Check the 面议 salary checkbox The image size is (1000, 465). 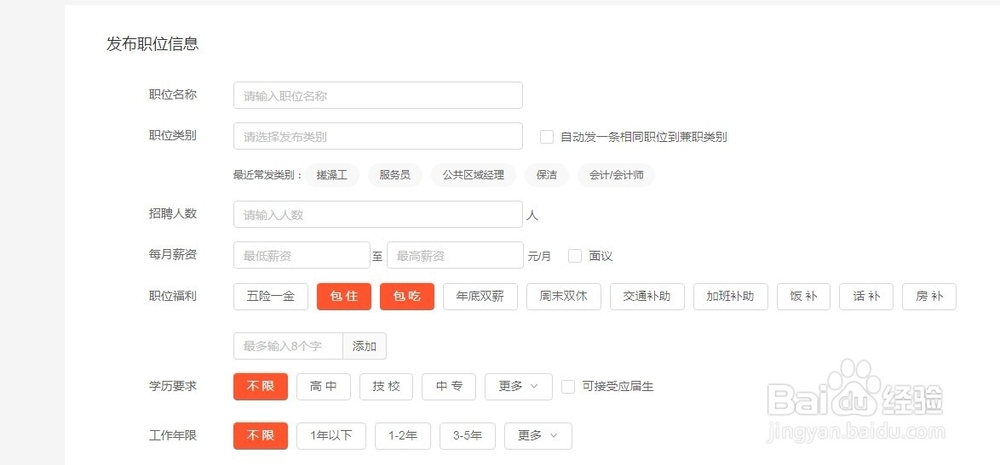(x=575, y=256)
